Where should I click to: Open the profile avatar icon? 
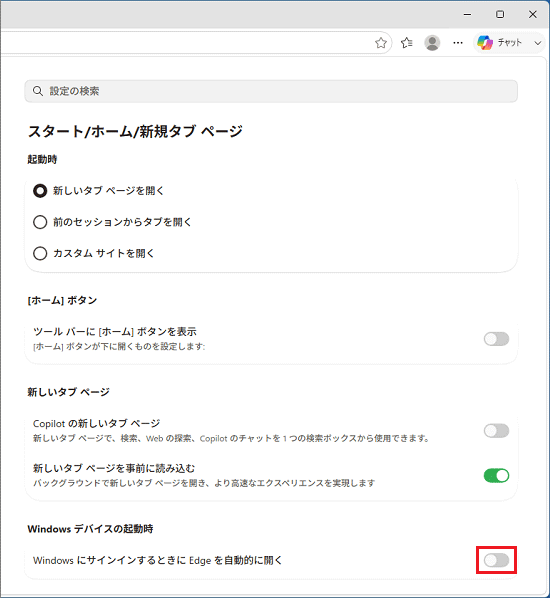[x=432, y=43]
